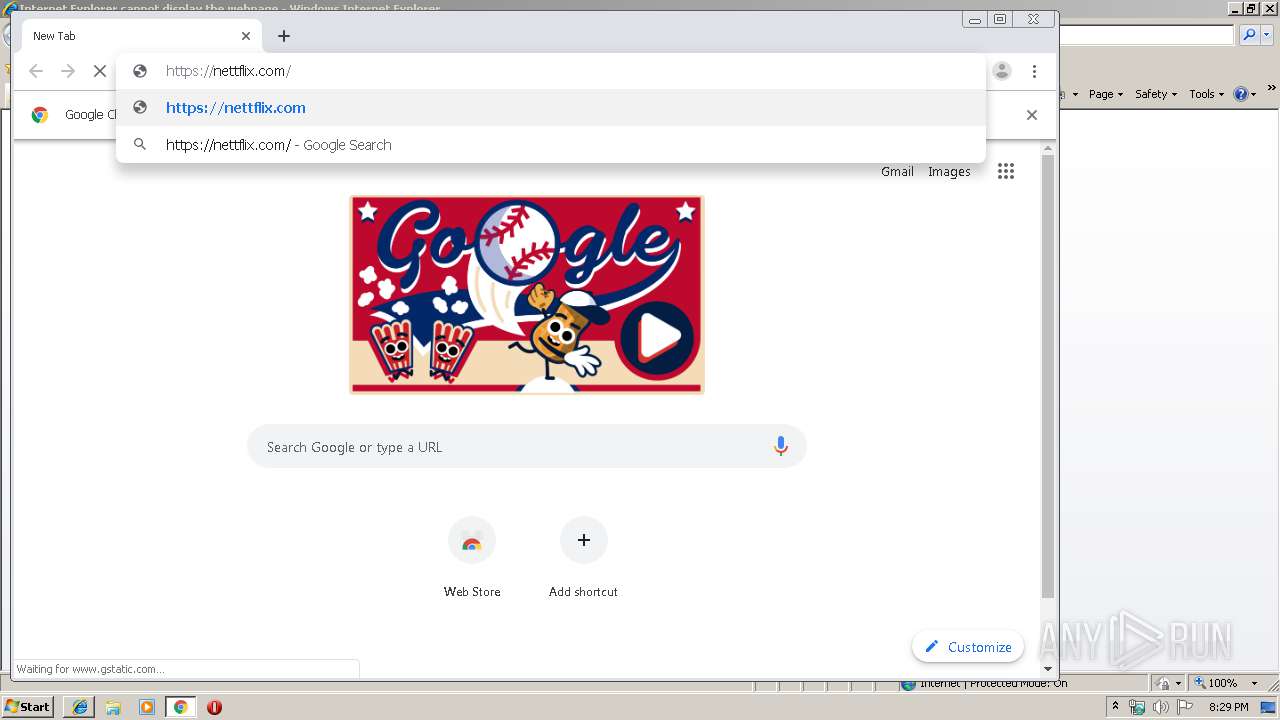Click the address bar with nettflix.com URL
The image size is (1280, 720).
pos(551,71)
